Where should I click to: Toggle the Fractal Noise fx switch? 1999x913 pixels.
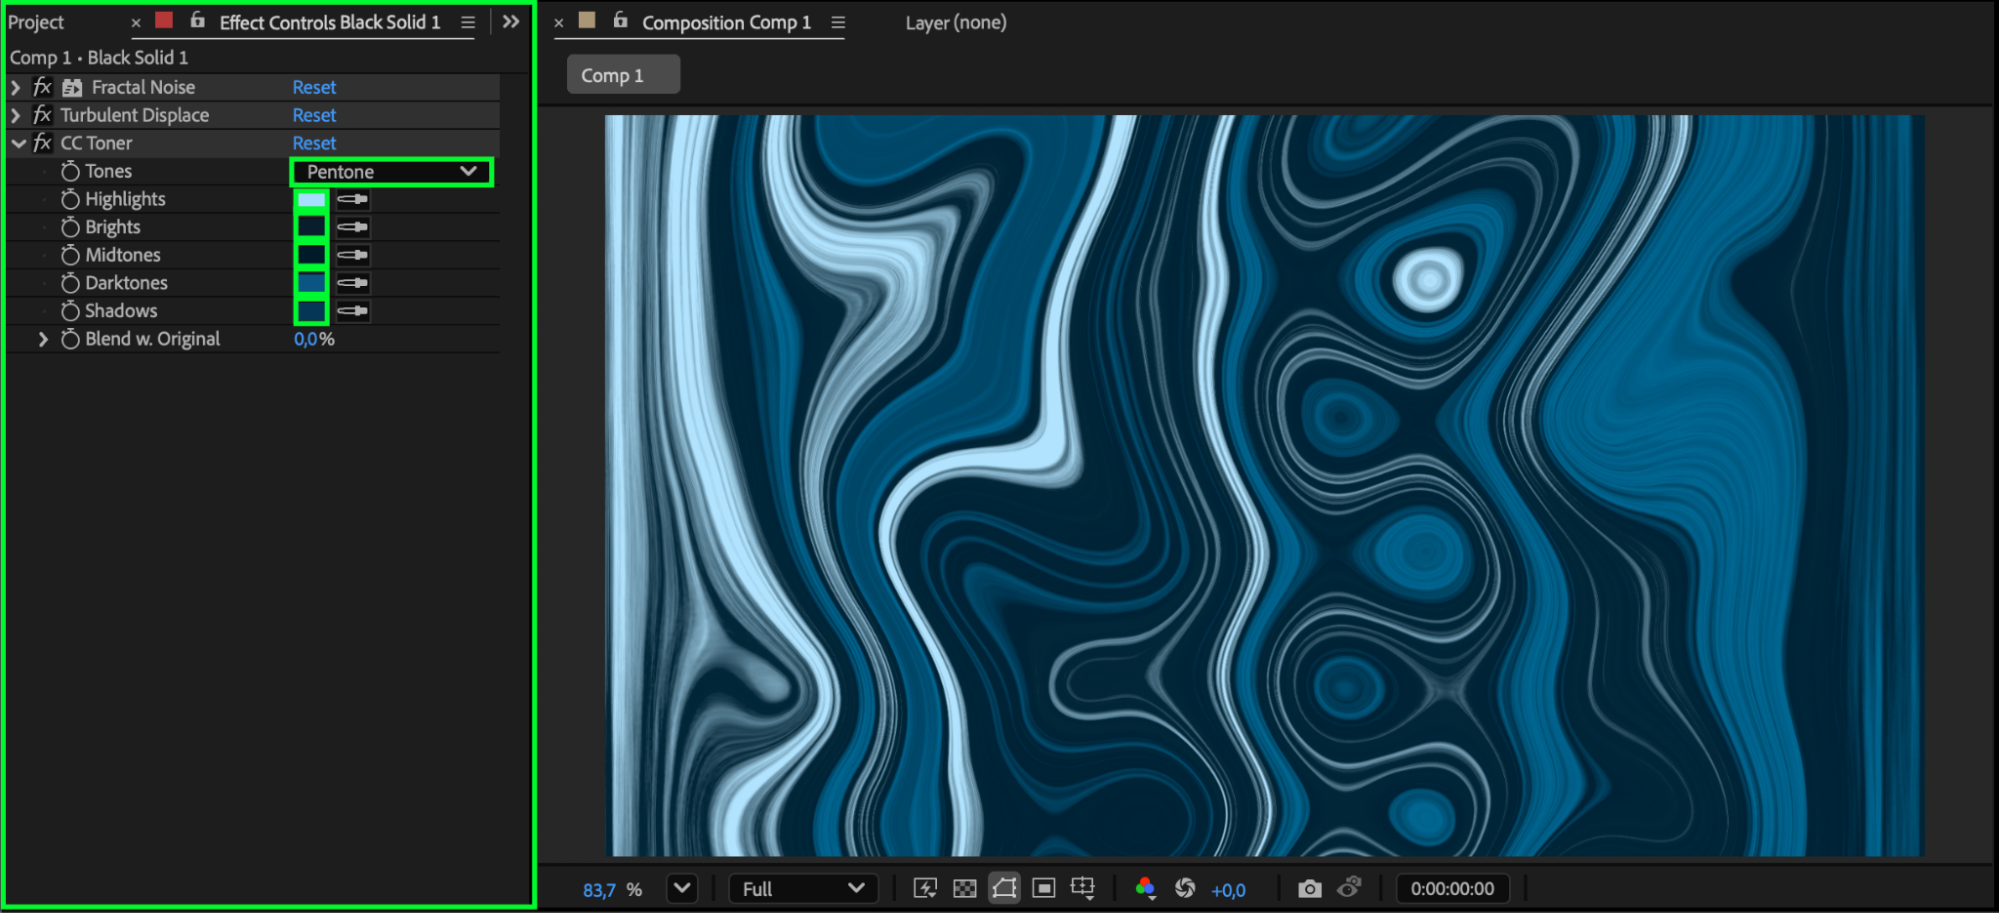[x=42, y=87]
